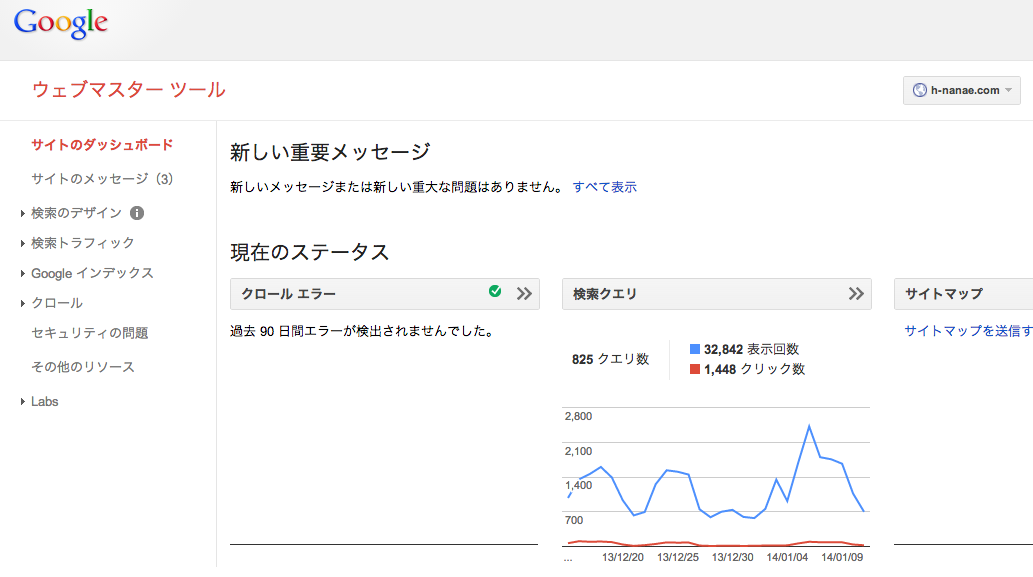Screen dimensions: 1033x577
Task: Open the 検索トラフィック menu item
Action: [x=82, y=243]
